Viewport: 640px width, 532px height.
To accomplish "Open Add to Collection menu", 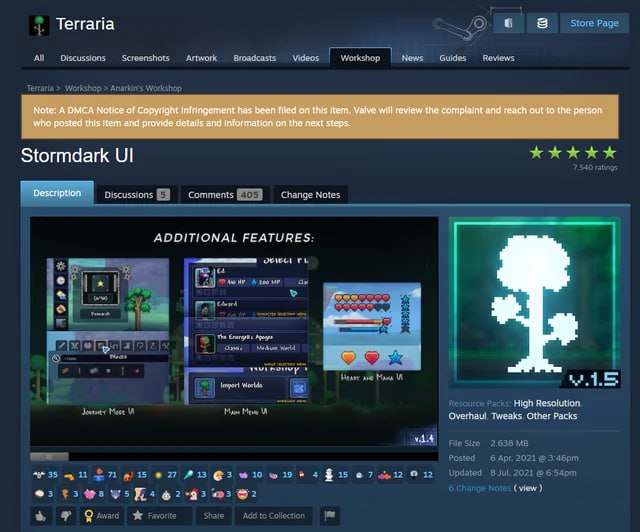I will click(x=273, y=516).
